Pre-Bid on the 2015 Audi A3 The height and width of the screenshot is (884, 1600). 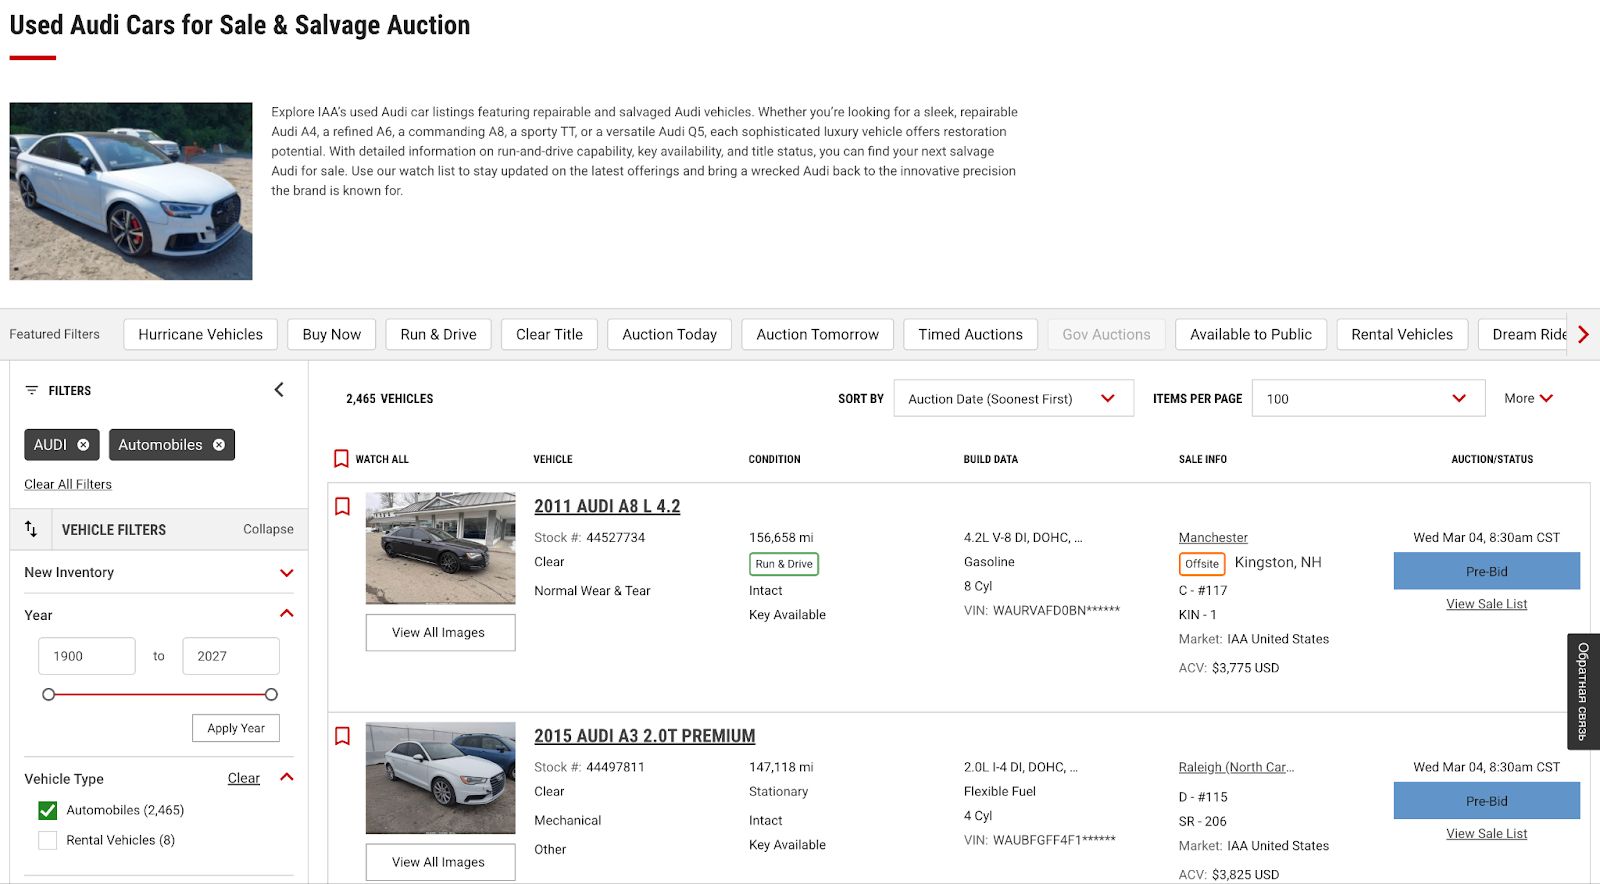point(1487,801)
